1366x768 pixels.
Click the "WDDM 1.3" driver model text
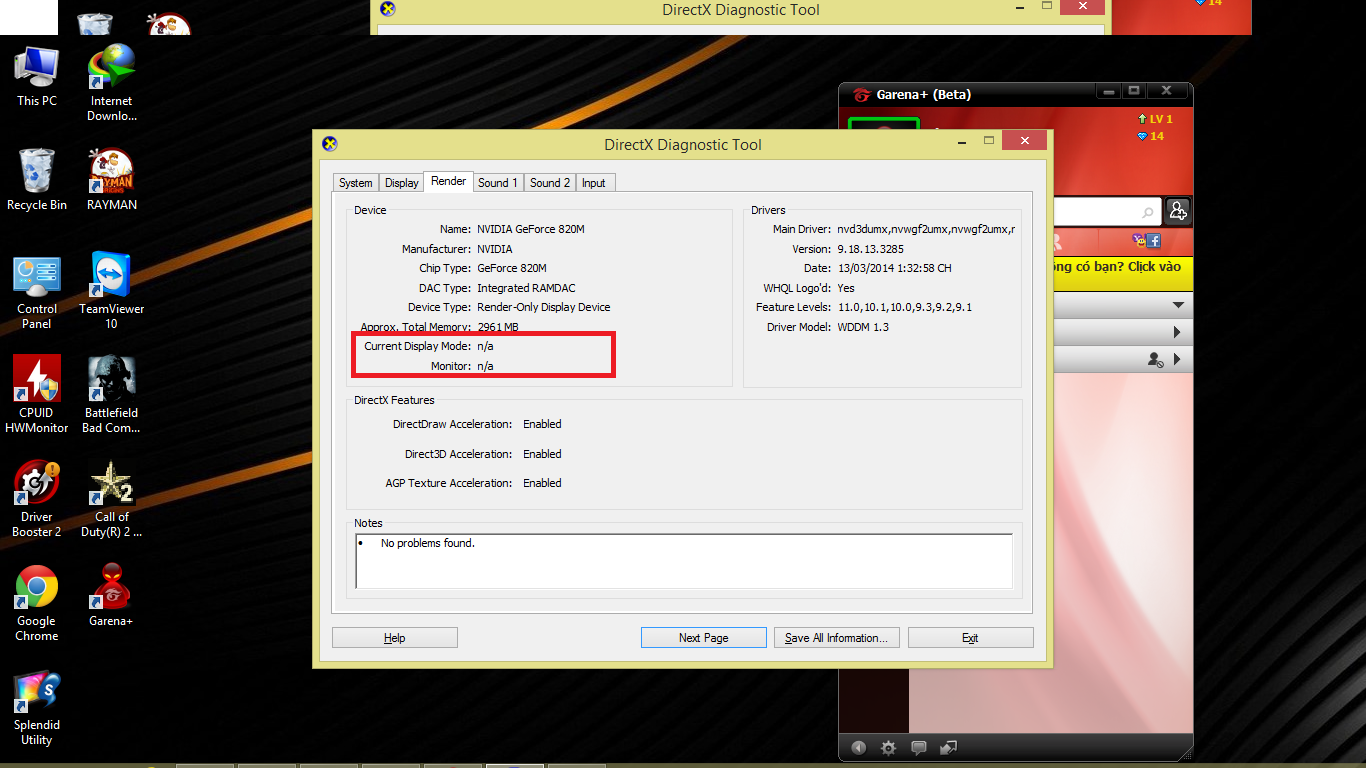click(x=863, y=327)
